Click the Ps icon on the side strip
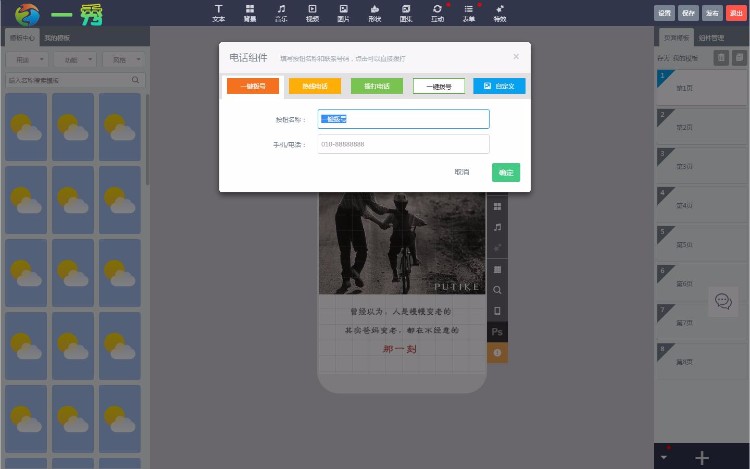The image size is (750, 469). coord(497,332)
